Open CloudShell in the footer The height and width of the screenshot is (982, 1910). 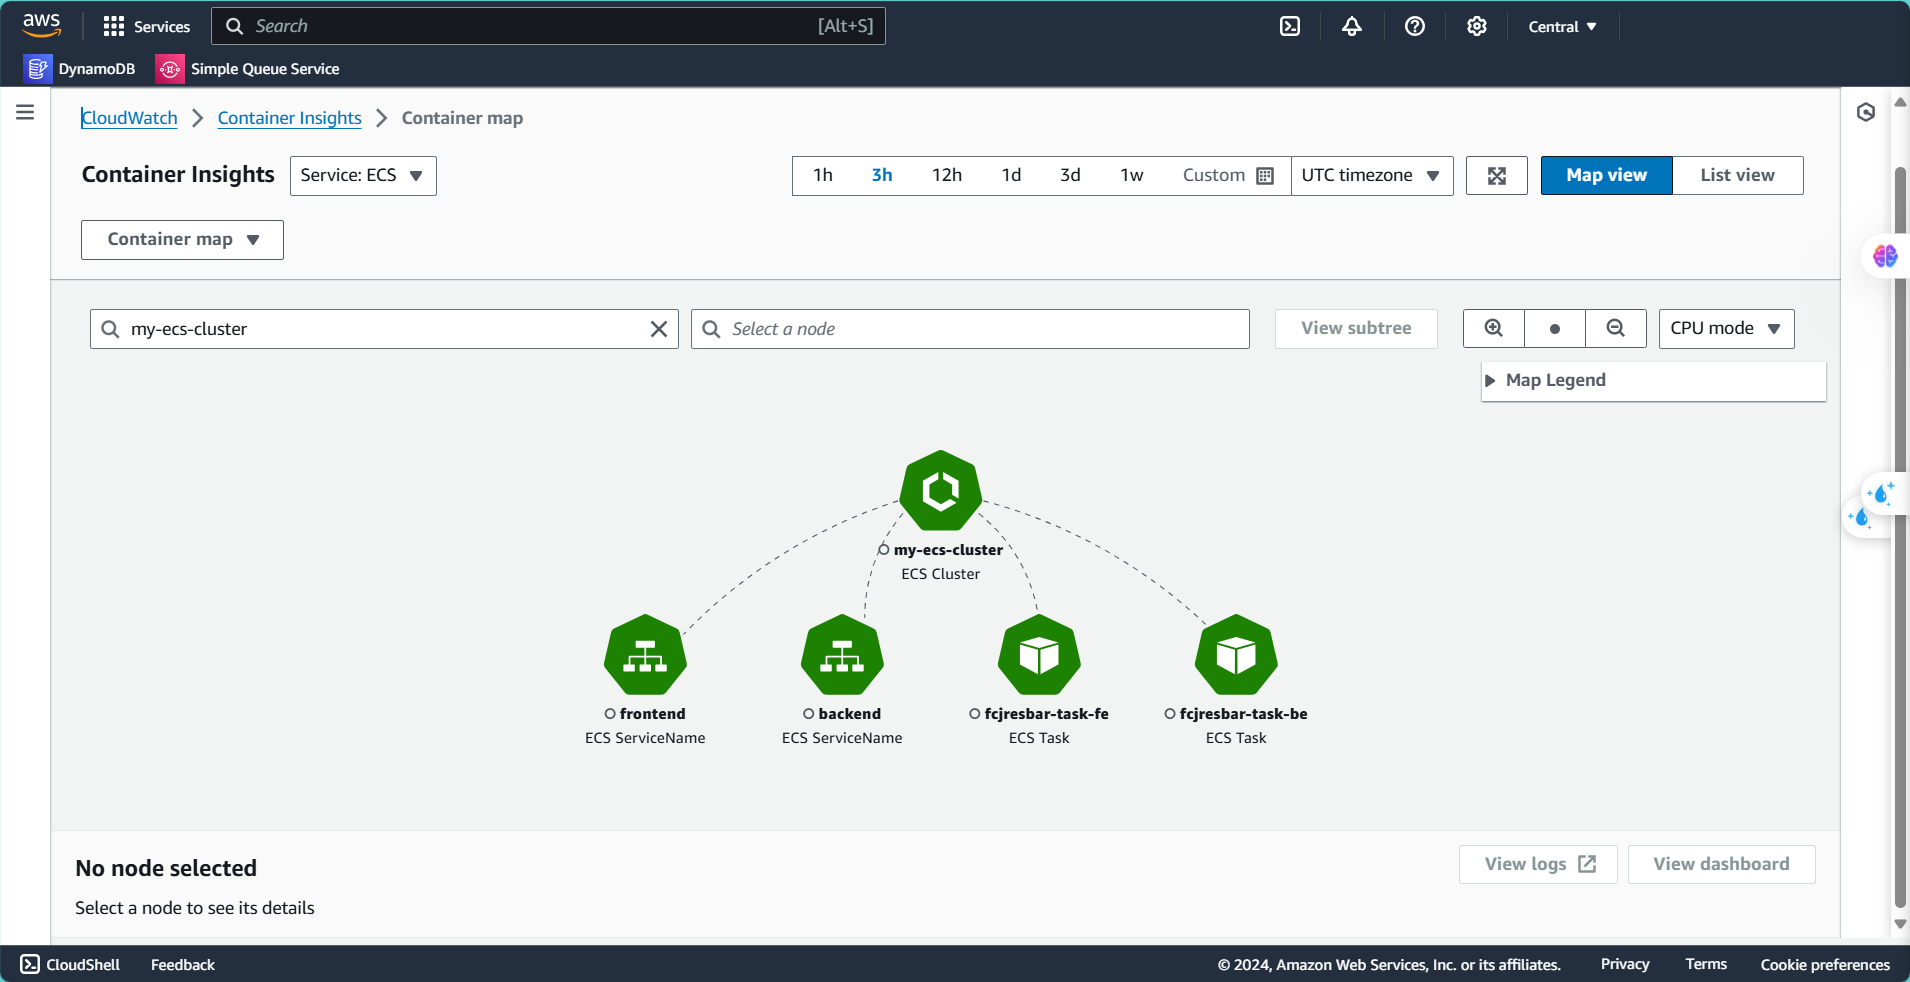point(70,964)
